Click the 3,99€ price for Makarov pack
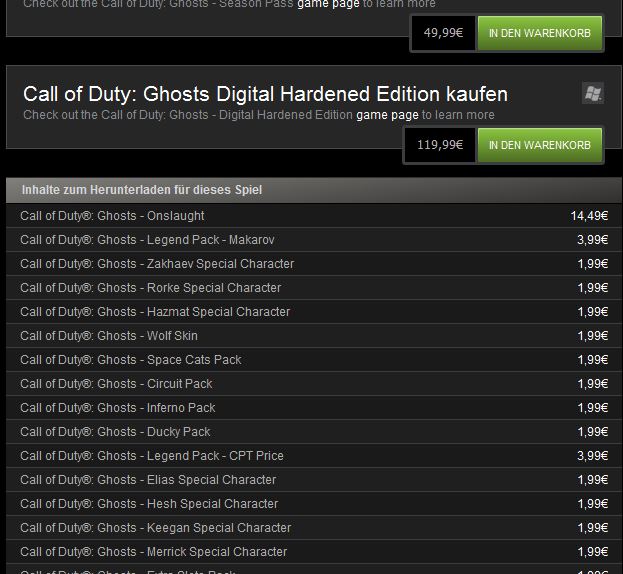 tap(592, 240)
